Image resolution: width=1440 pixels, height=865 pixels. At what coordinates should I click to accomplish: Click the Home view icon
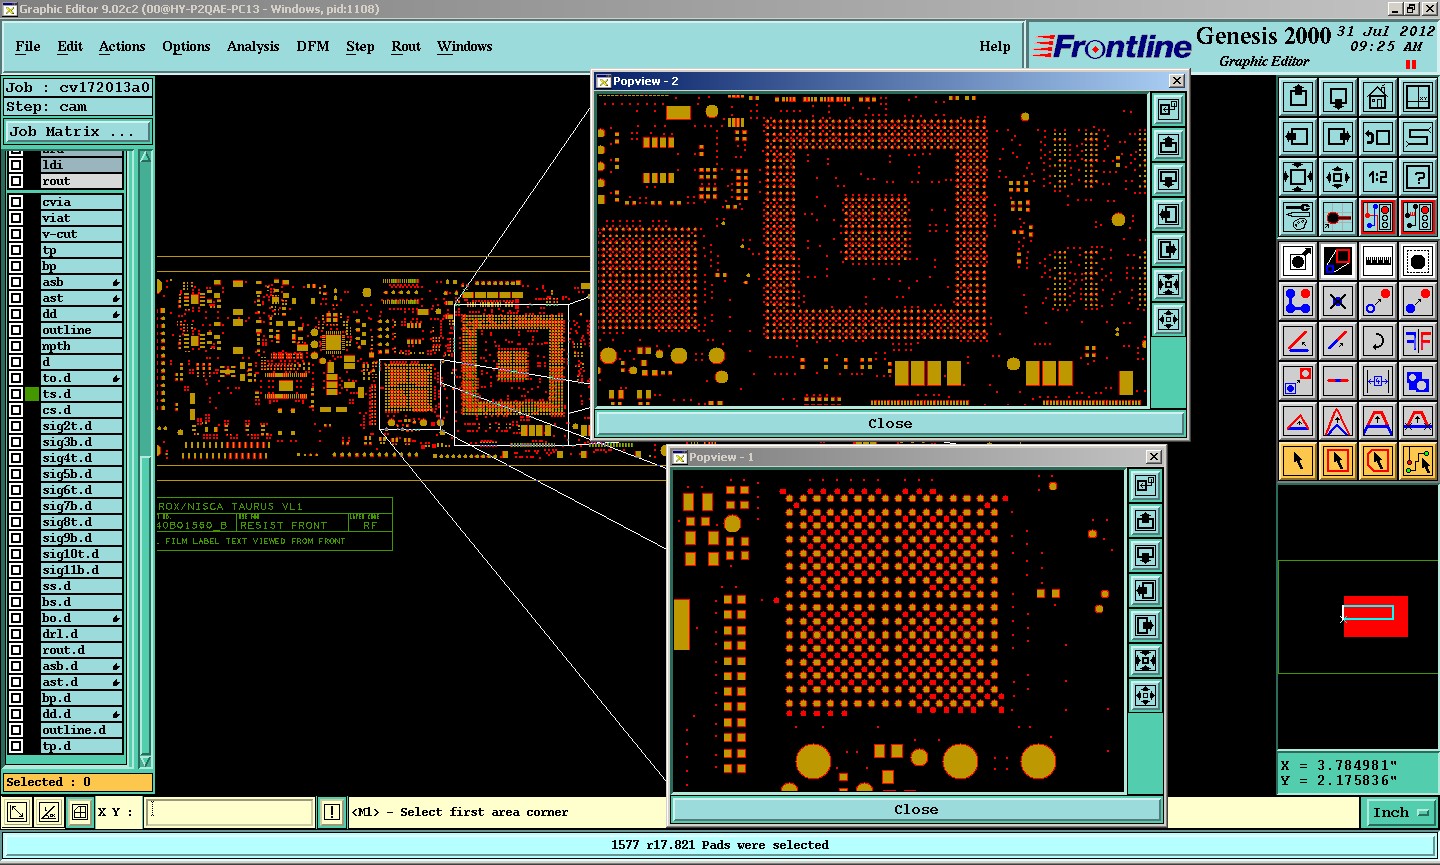click(1378, 97)
